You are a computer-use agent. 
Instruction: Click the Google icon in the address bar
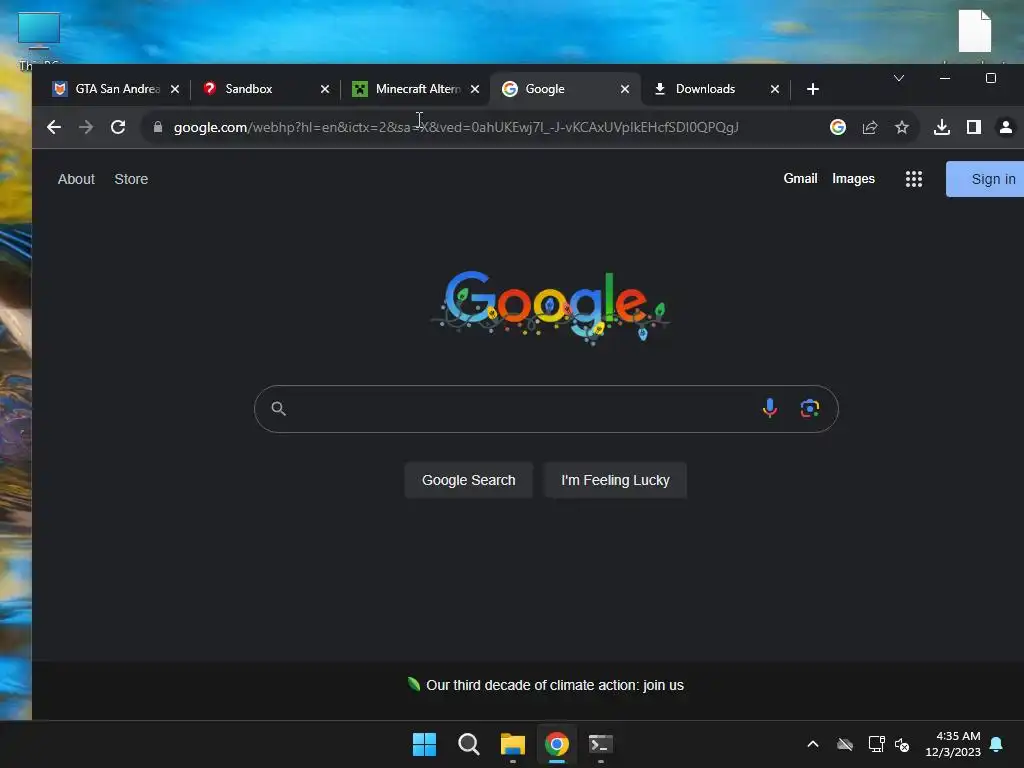click(x=837, y=127)
